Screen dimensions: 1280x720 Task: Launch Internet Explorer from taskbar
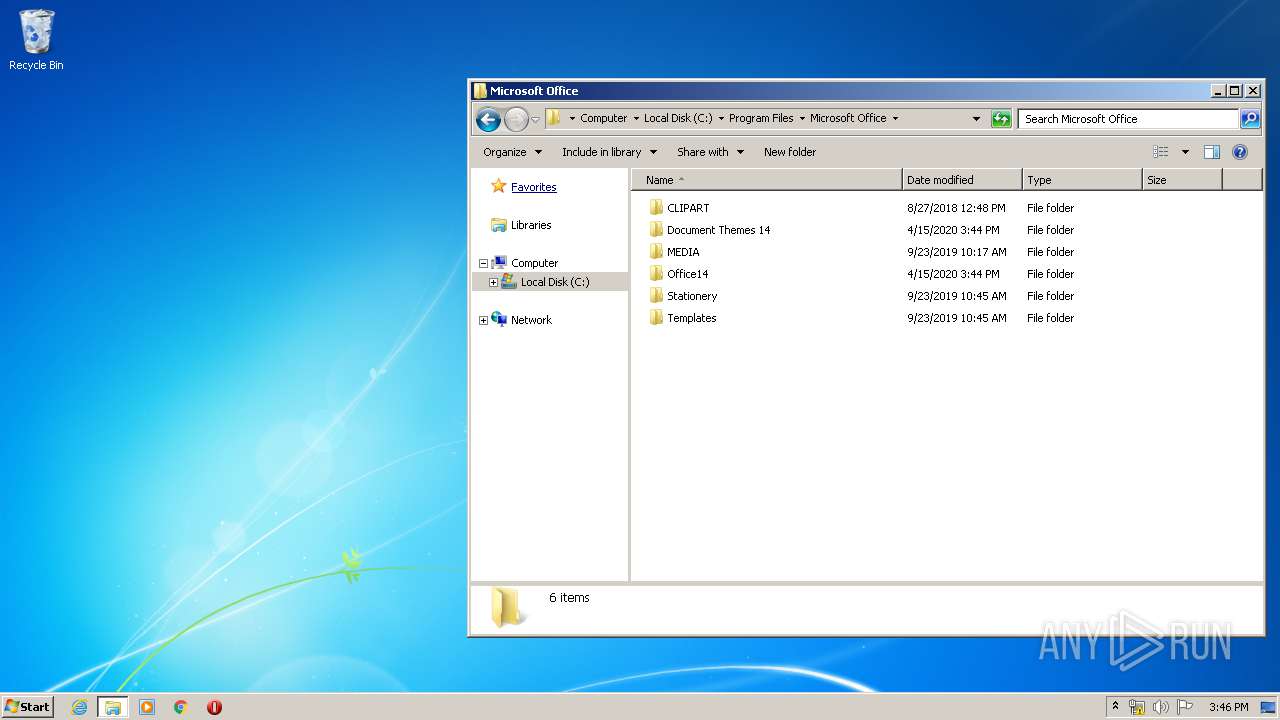click(x=79, y=707)
